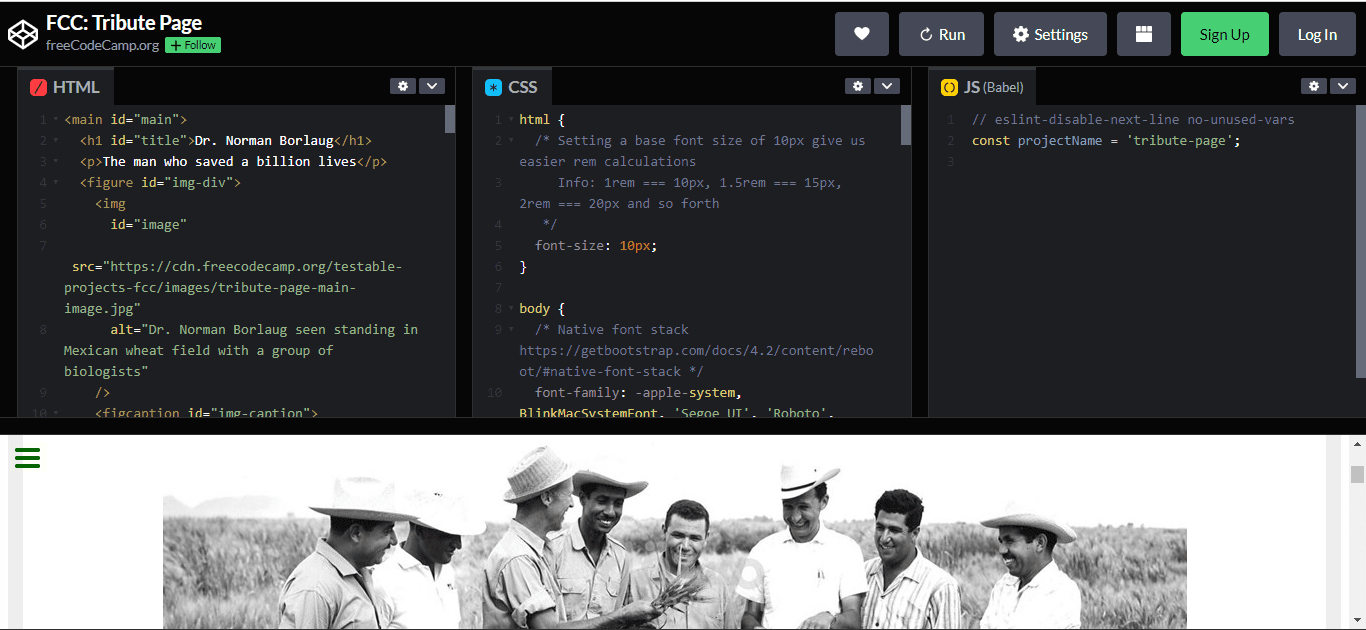The image size is (1366, 630).
Task: Expand the HTML editor dropdown chevron
Action: (432, 86)
